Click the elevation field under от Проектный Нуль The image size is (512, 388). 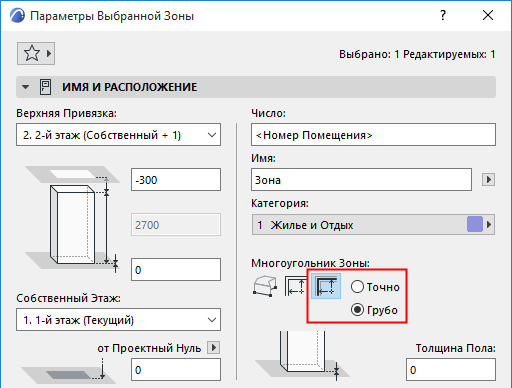(176, 369)
